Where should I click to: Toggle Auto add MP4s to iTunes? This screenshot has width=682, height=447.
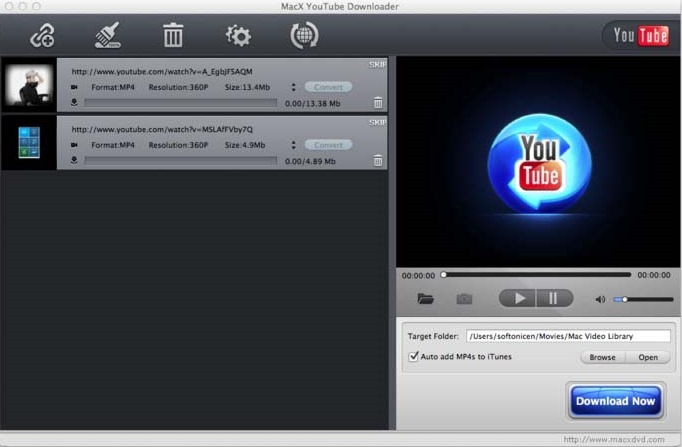414,357
